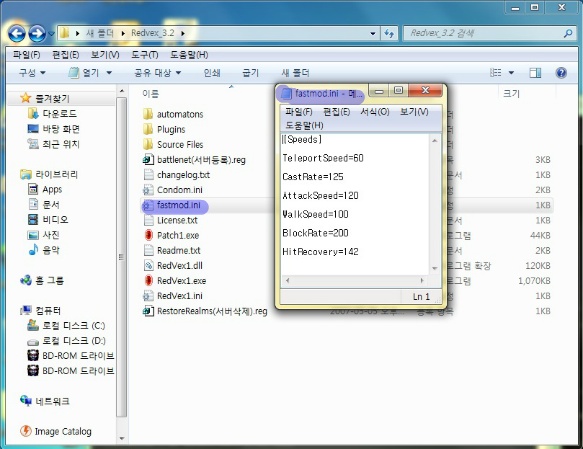Expand the view options dropdown arrow
The height and width of the screenshot is (449, 583).
pos(511,72)
